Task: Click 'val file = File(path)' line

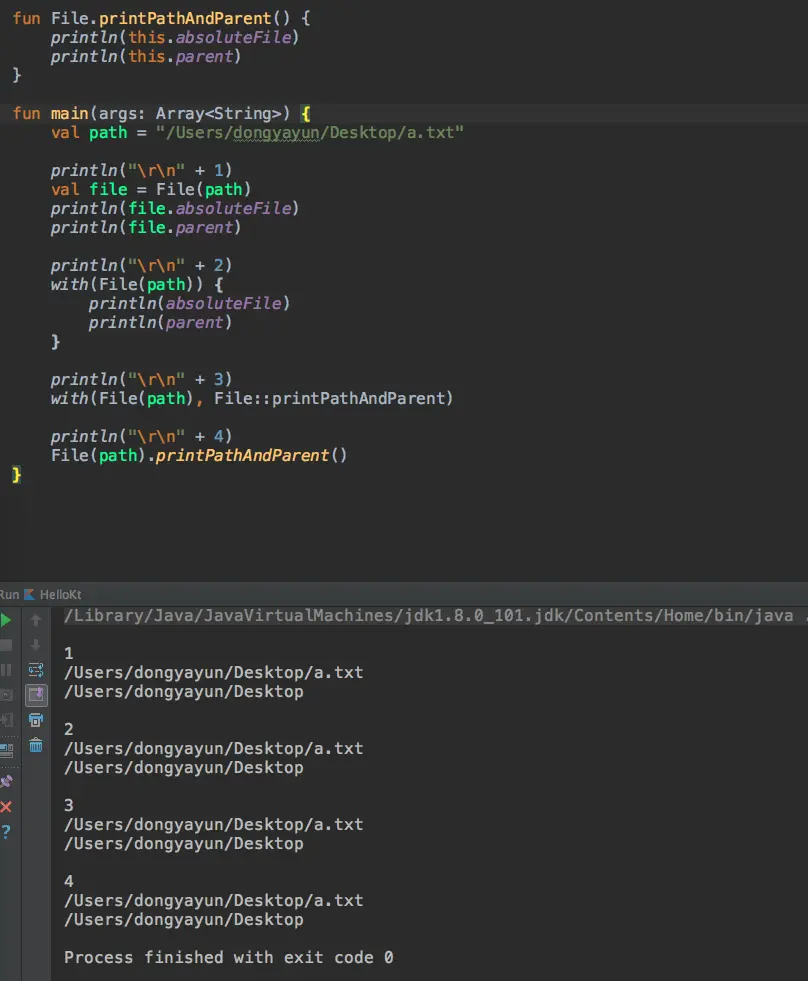Action: tap(151, 189)
